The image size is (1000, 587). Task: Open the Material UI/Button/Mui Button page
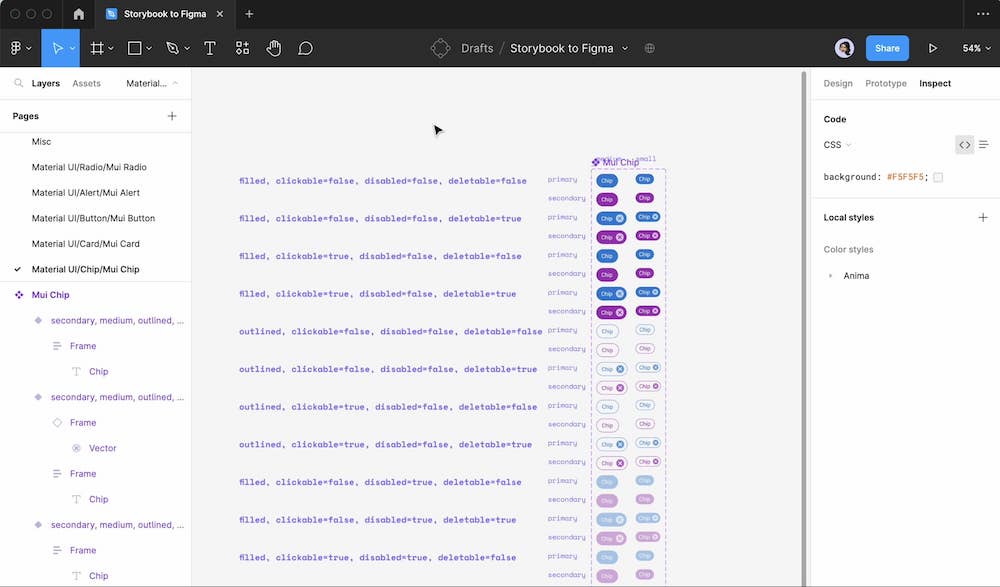pos(93,218)
